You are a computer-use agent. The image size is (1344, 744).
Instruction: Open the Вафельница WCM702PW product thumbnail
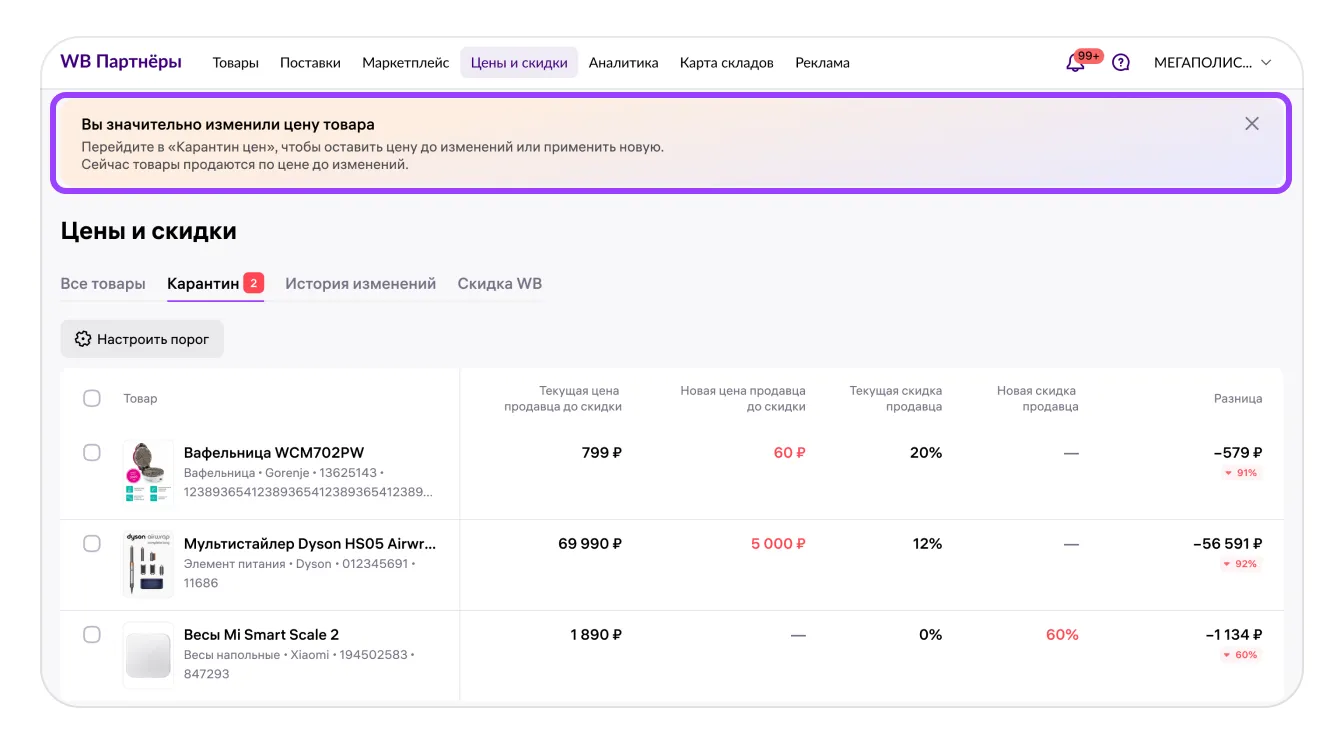click(148, 473)
